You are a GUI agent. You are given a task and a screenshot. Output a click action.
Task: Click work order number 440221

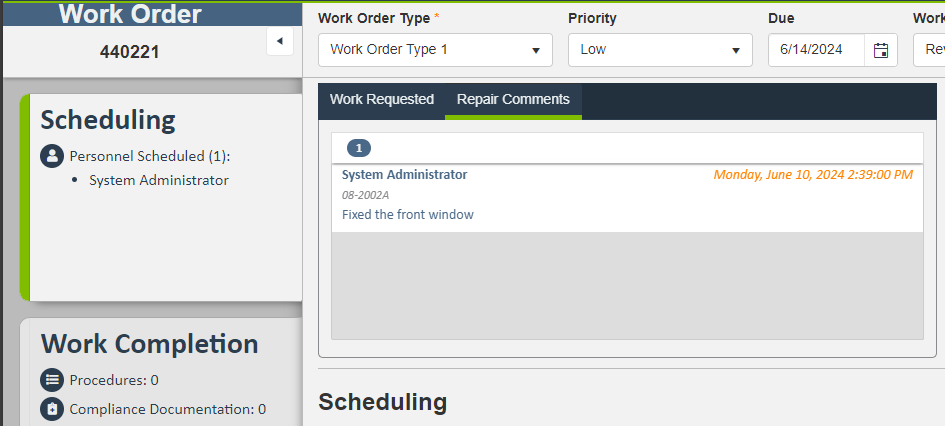(x=130, y=52)
